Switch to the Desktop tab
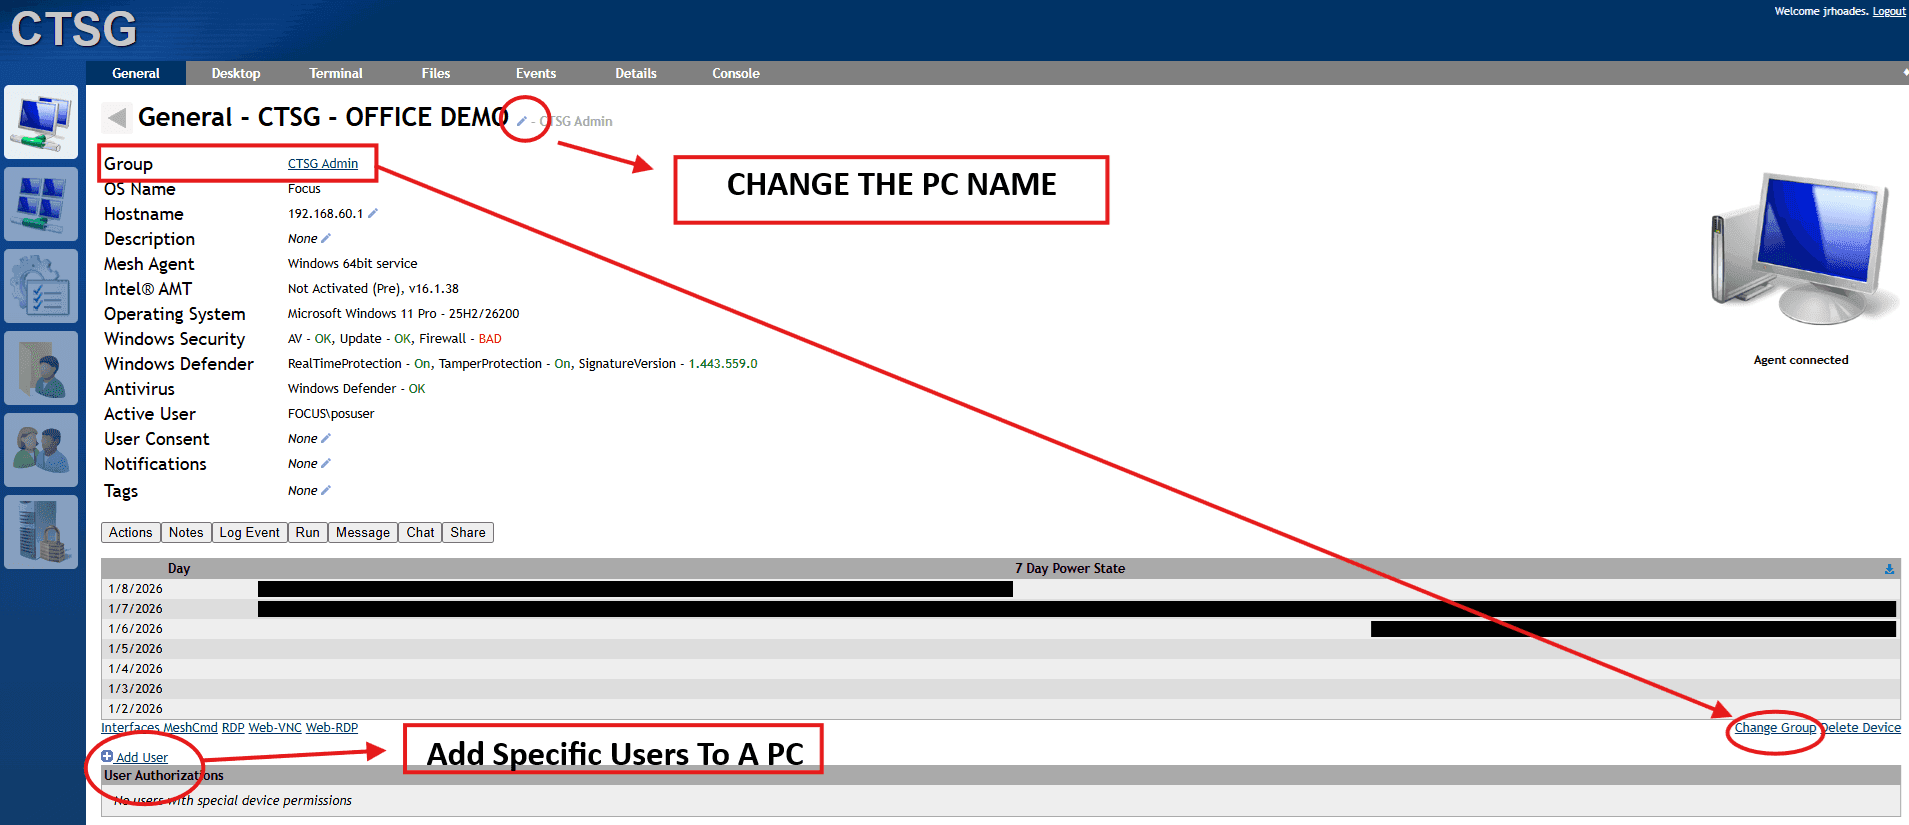The image size is (1909, 825). tap(236, 73)
